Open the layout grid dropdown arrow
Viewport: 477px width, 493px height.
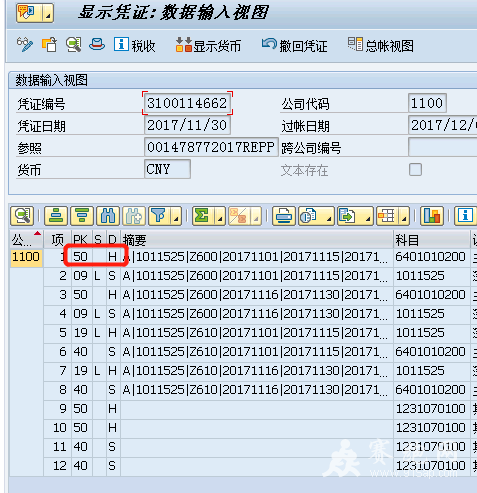point(404,216)
